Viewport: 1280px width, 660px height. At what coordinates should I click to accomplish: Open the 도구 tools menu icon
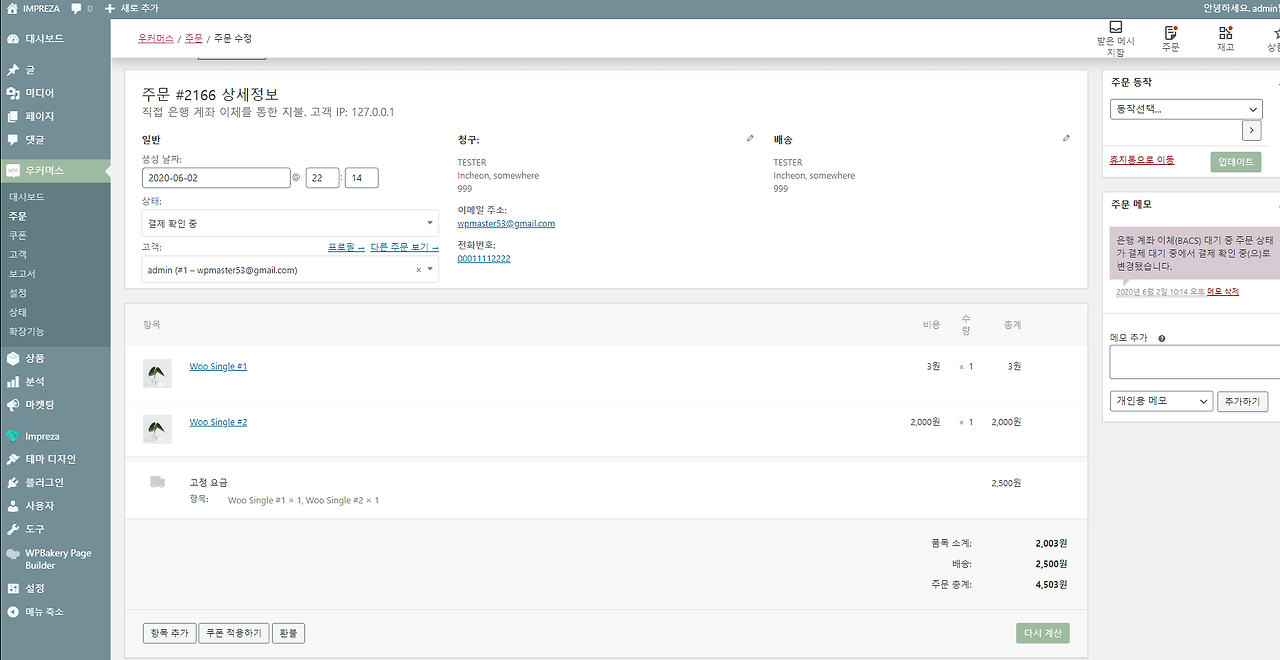tap(13, 529)
